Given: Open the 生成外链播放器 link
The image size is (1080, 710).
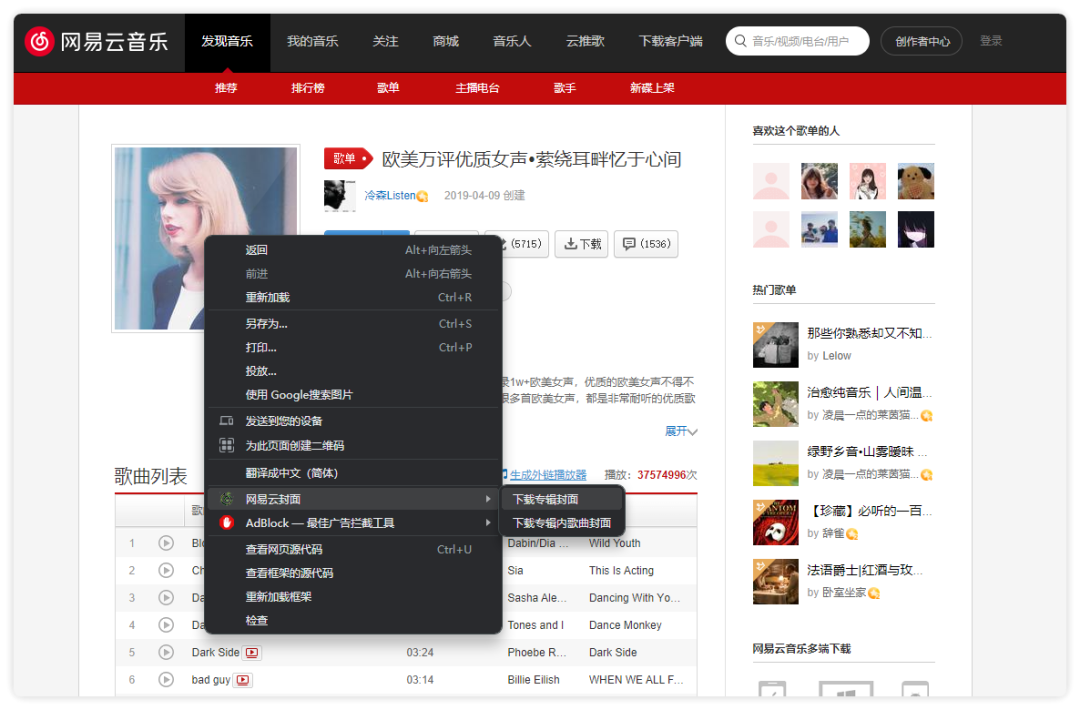Looking at the screenshot, I should tap(548, 474).
